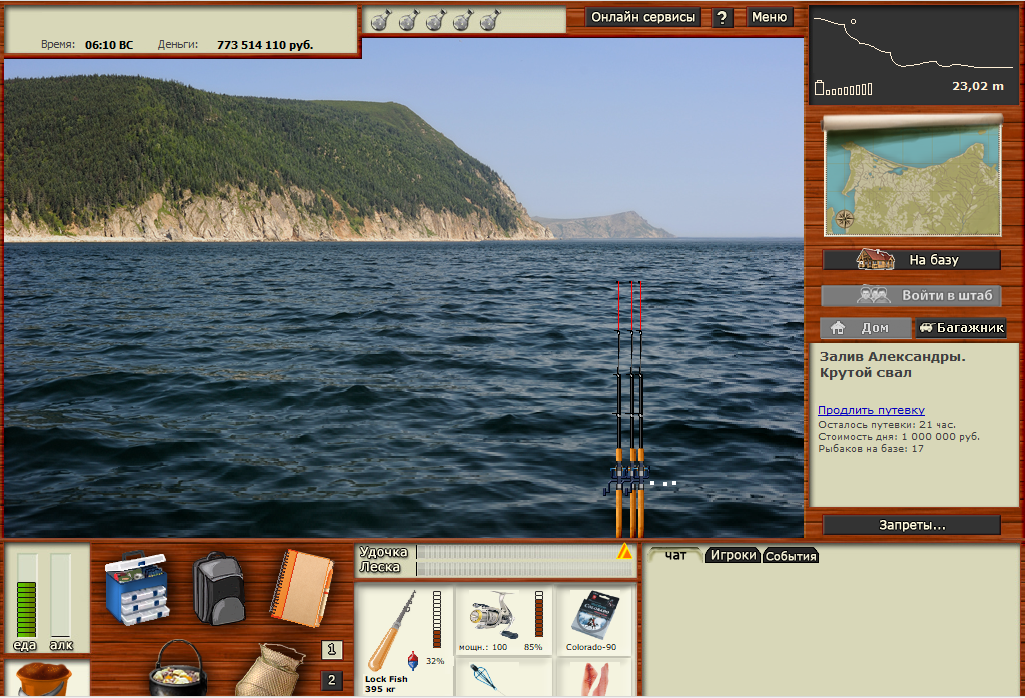
Task: Open the cooking pot with food
Action: 178,669
